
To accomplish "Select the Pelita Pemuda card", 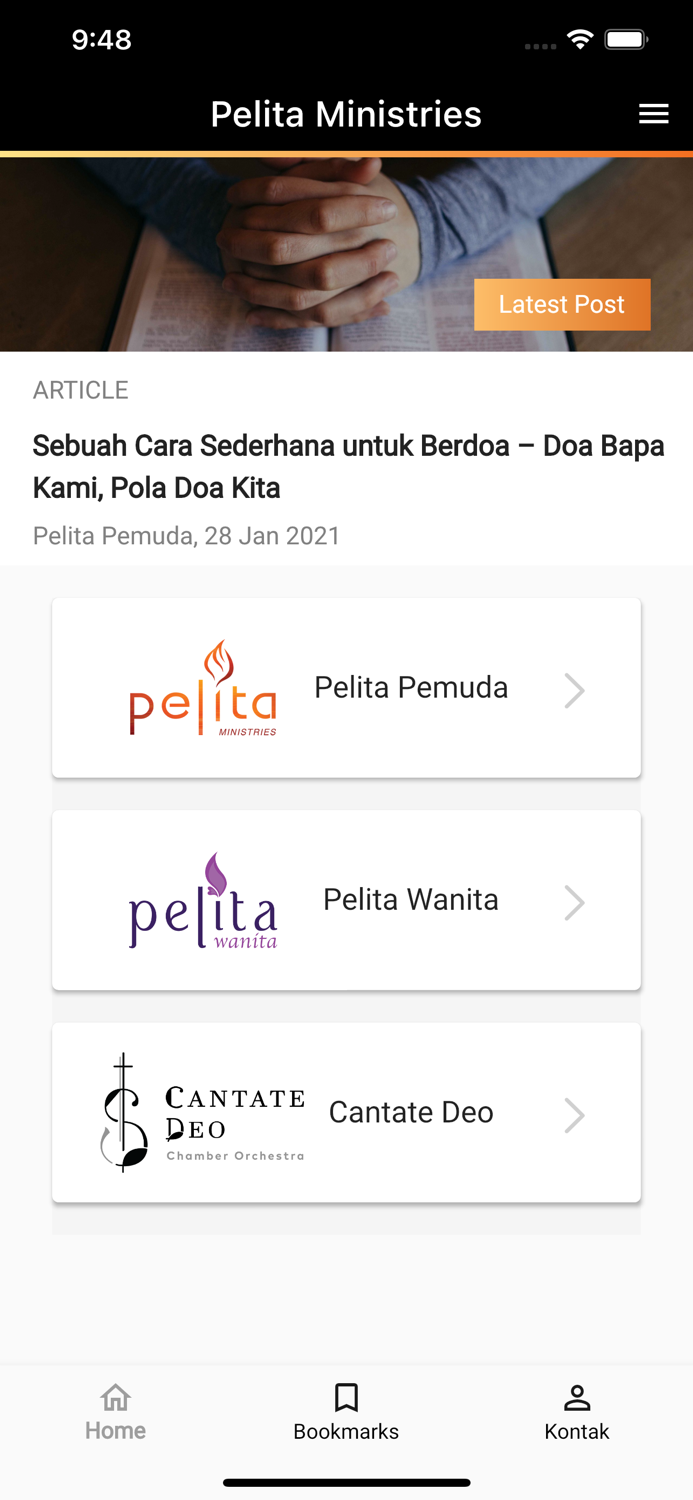I will (x=346, y=687).
